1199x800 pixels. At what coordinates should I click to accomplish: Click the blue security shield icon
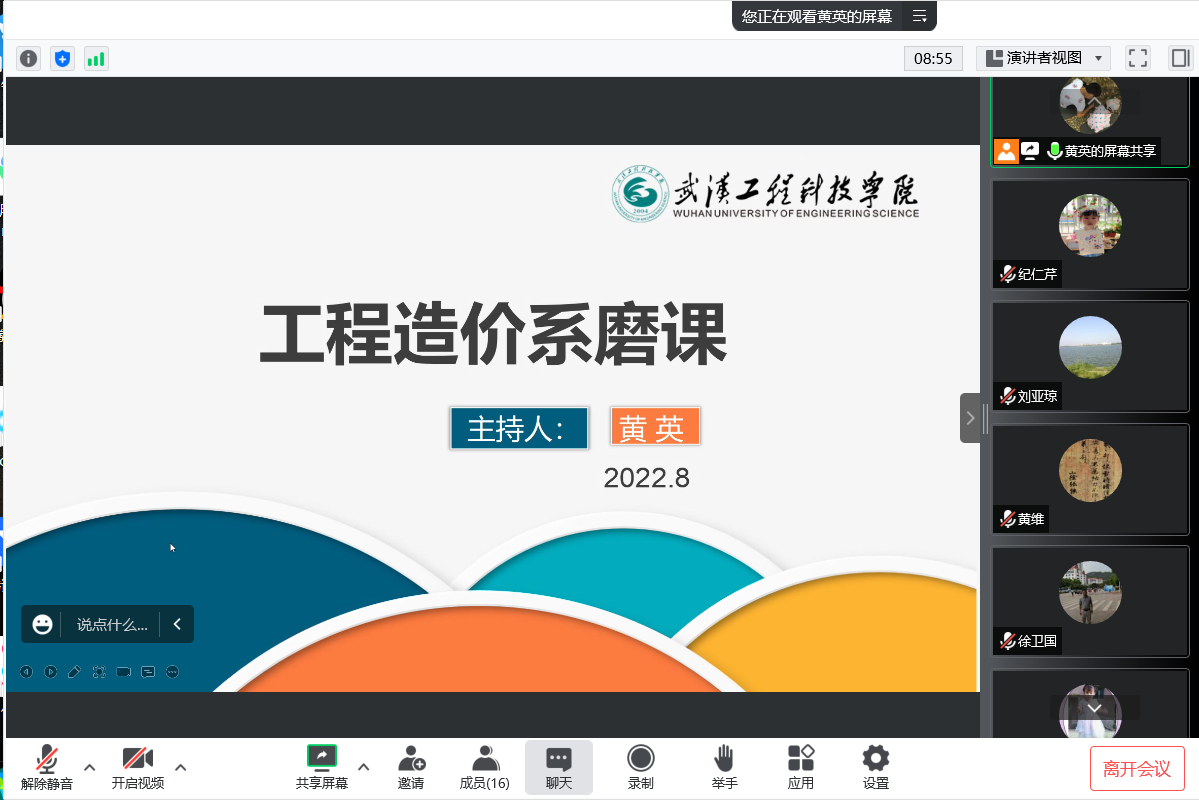point(63,59)
